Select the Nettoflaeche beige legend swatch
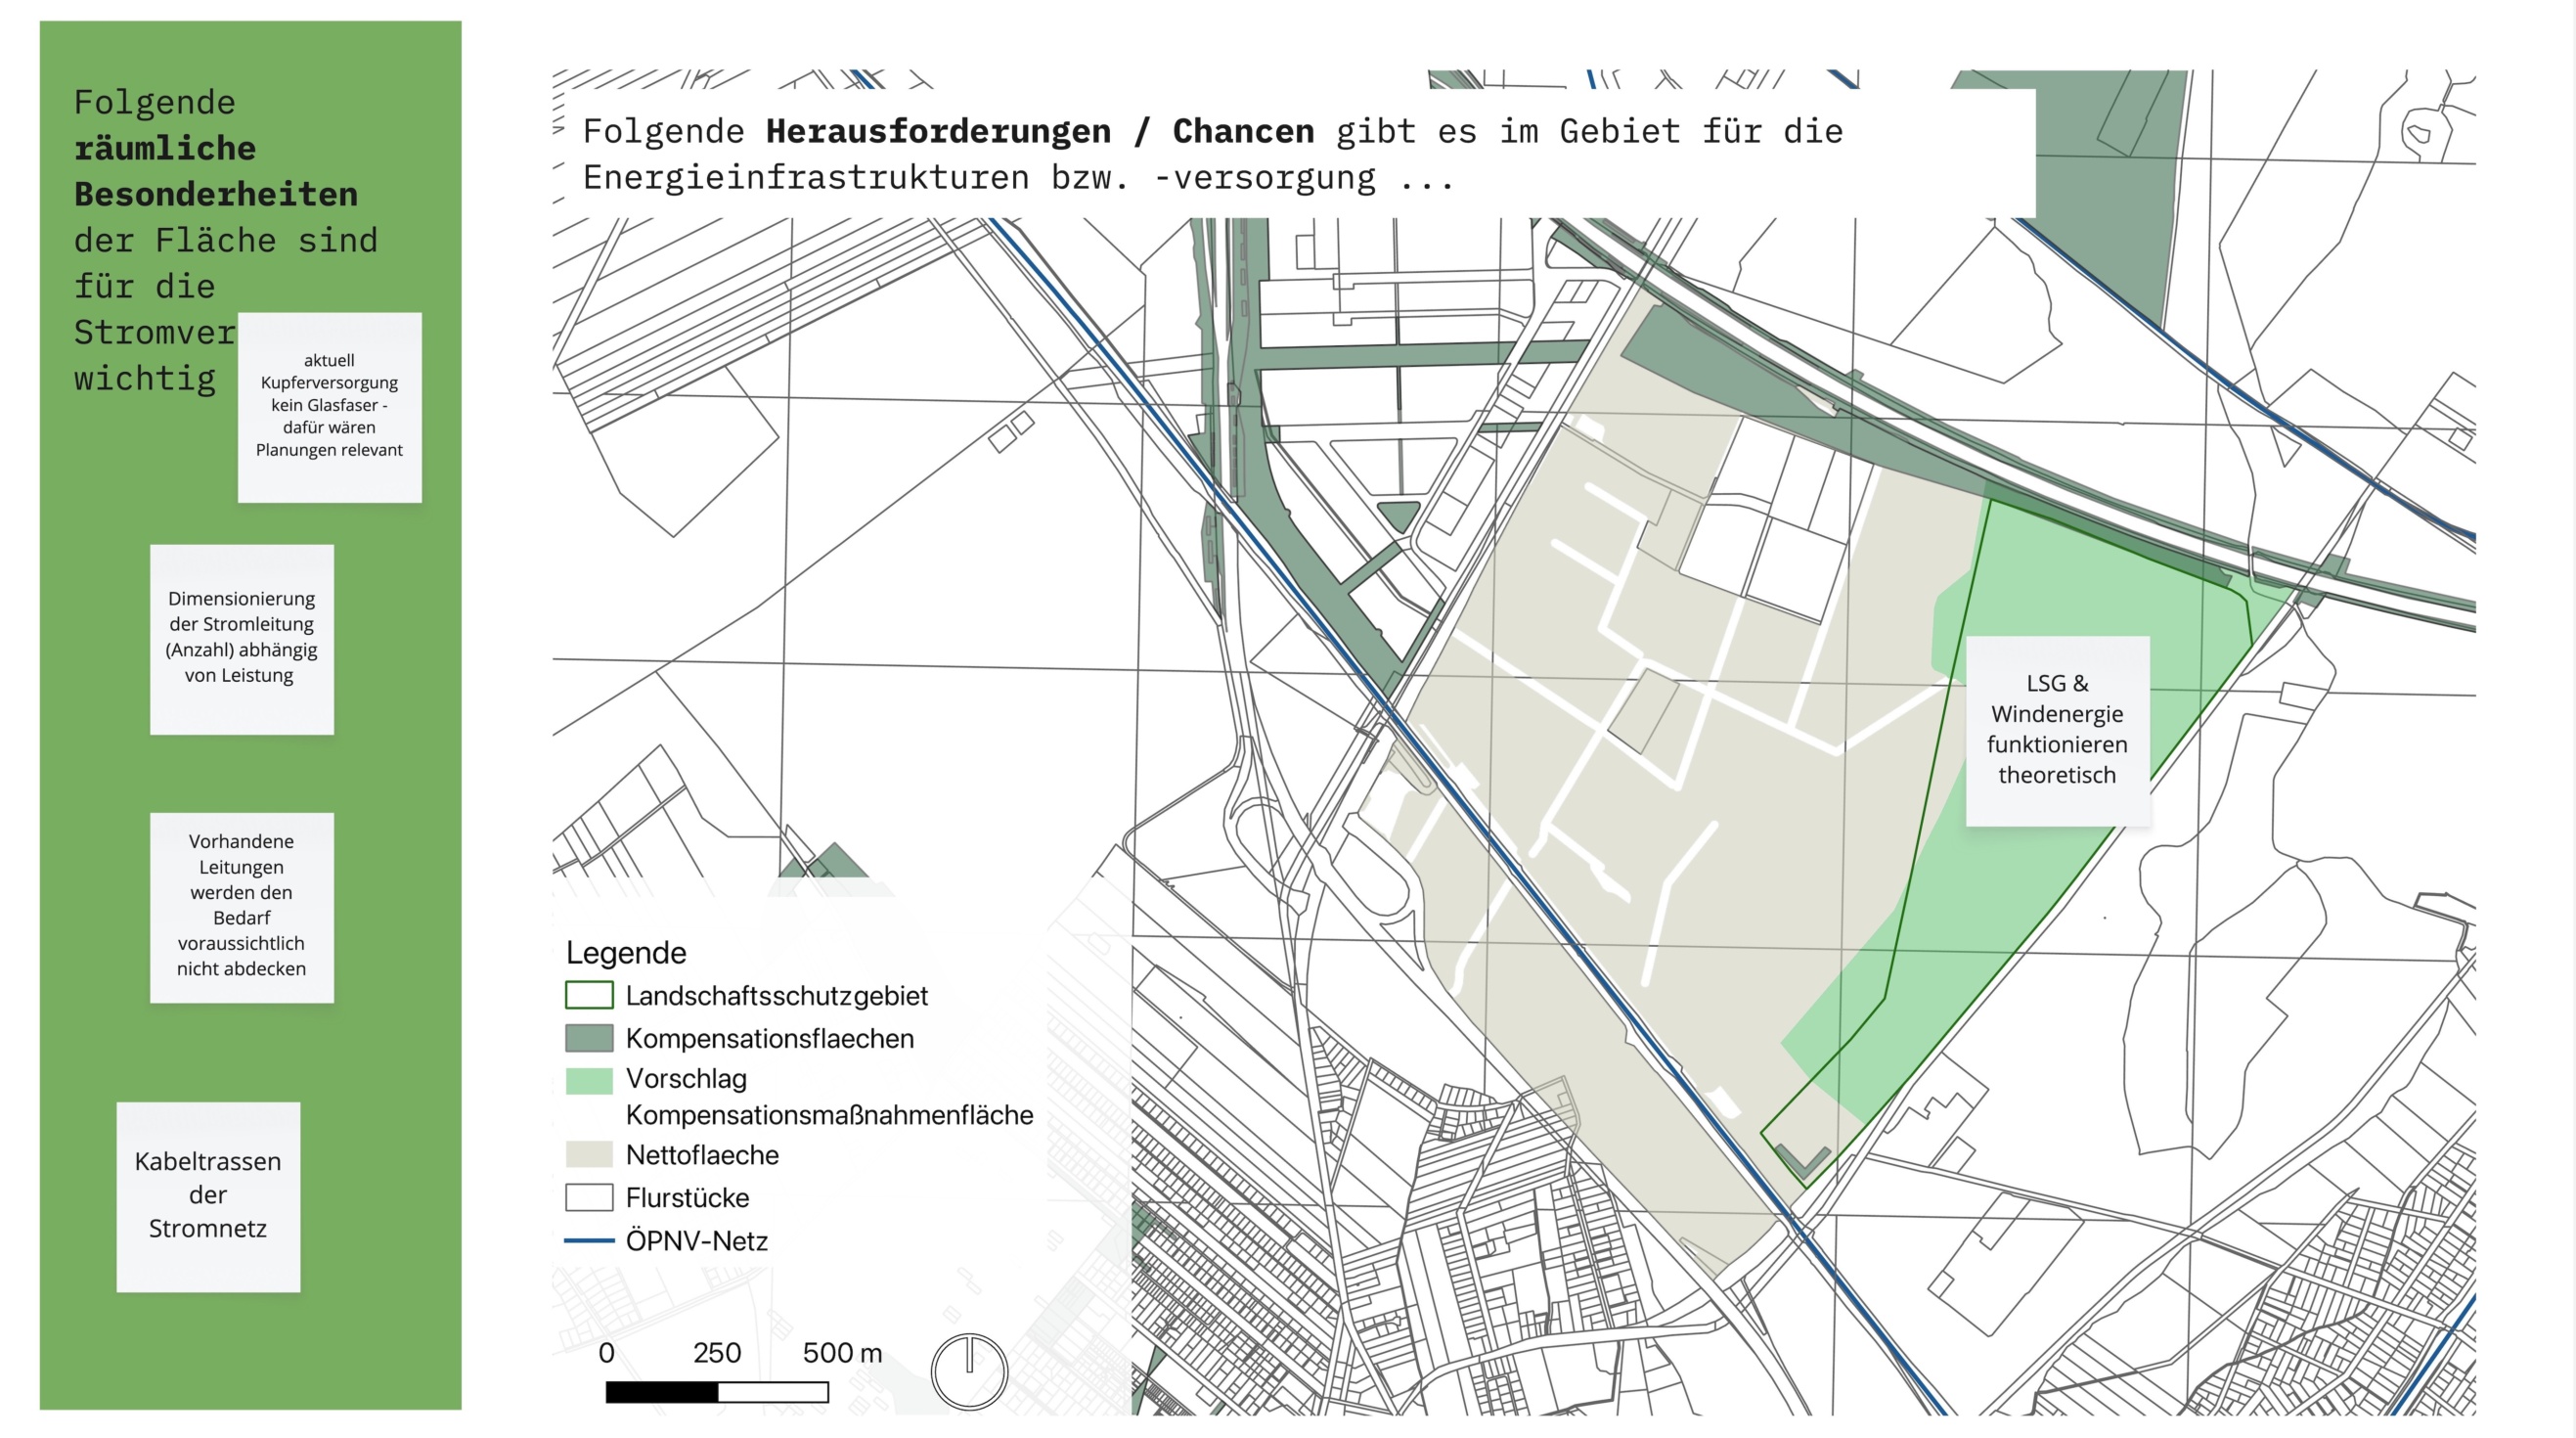The image size is (2576, 1438). click(x=589, y=1154)
